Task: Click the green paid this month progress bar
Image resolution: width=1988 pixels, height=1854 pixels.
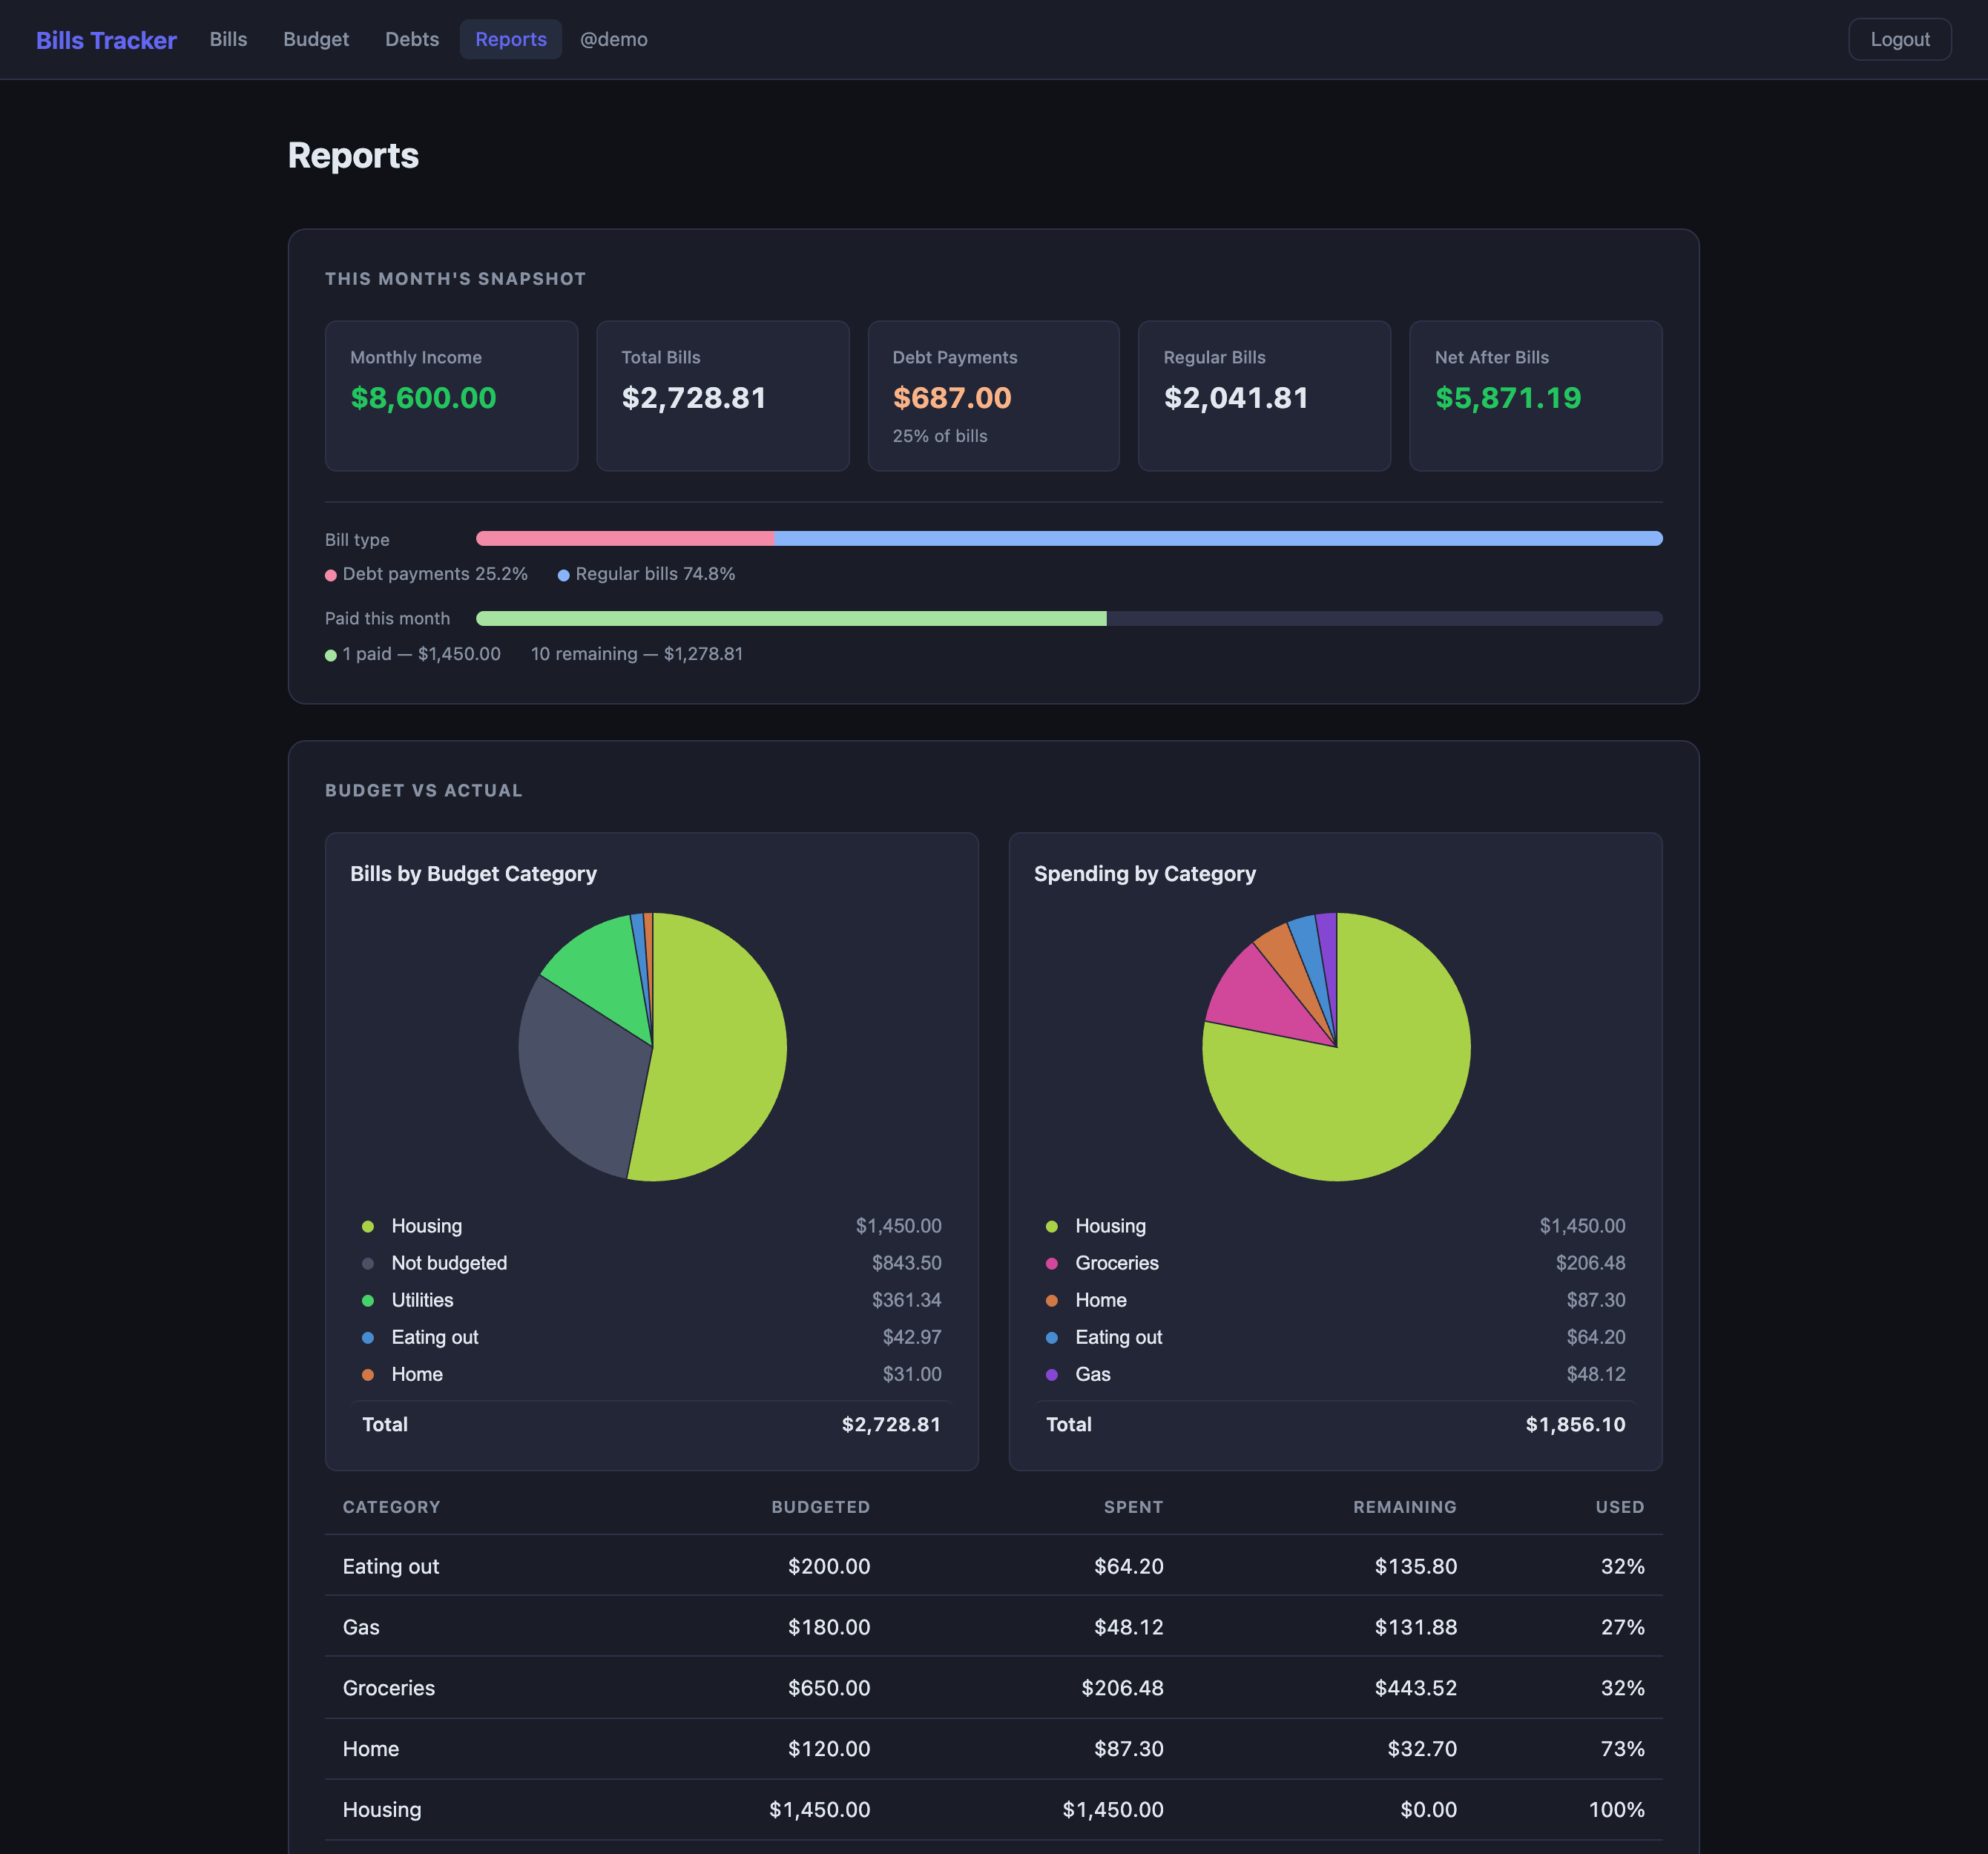Action: (791, 618)
